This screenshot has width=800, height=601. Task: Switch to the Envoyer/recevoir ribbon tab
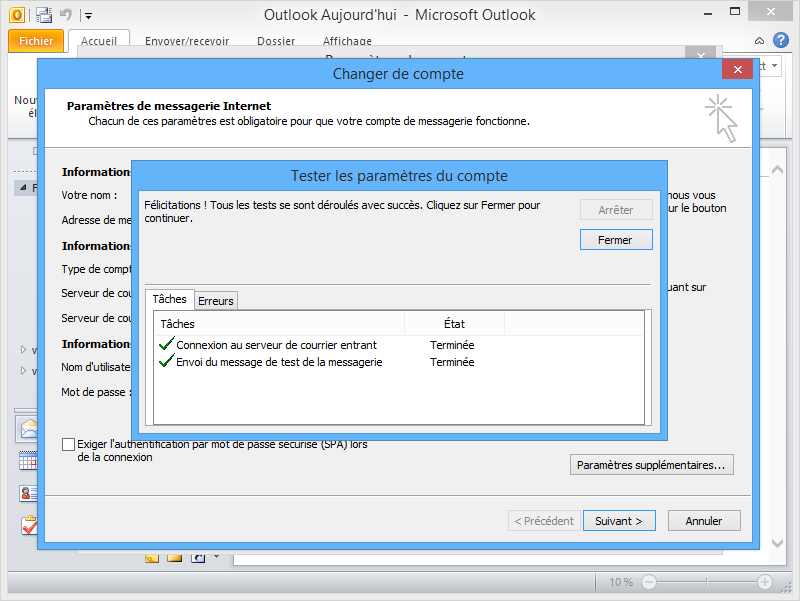click(187, 41)
